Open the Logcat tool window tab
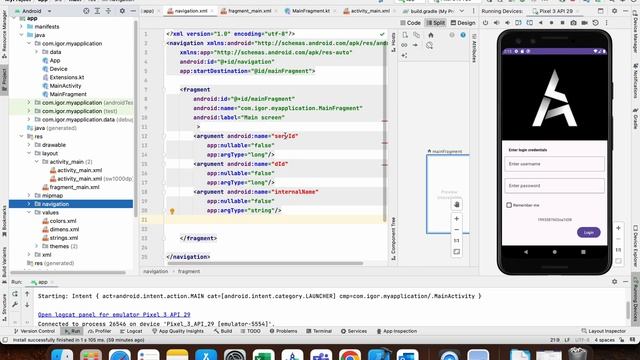 click(x=131, y=331)
